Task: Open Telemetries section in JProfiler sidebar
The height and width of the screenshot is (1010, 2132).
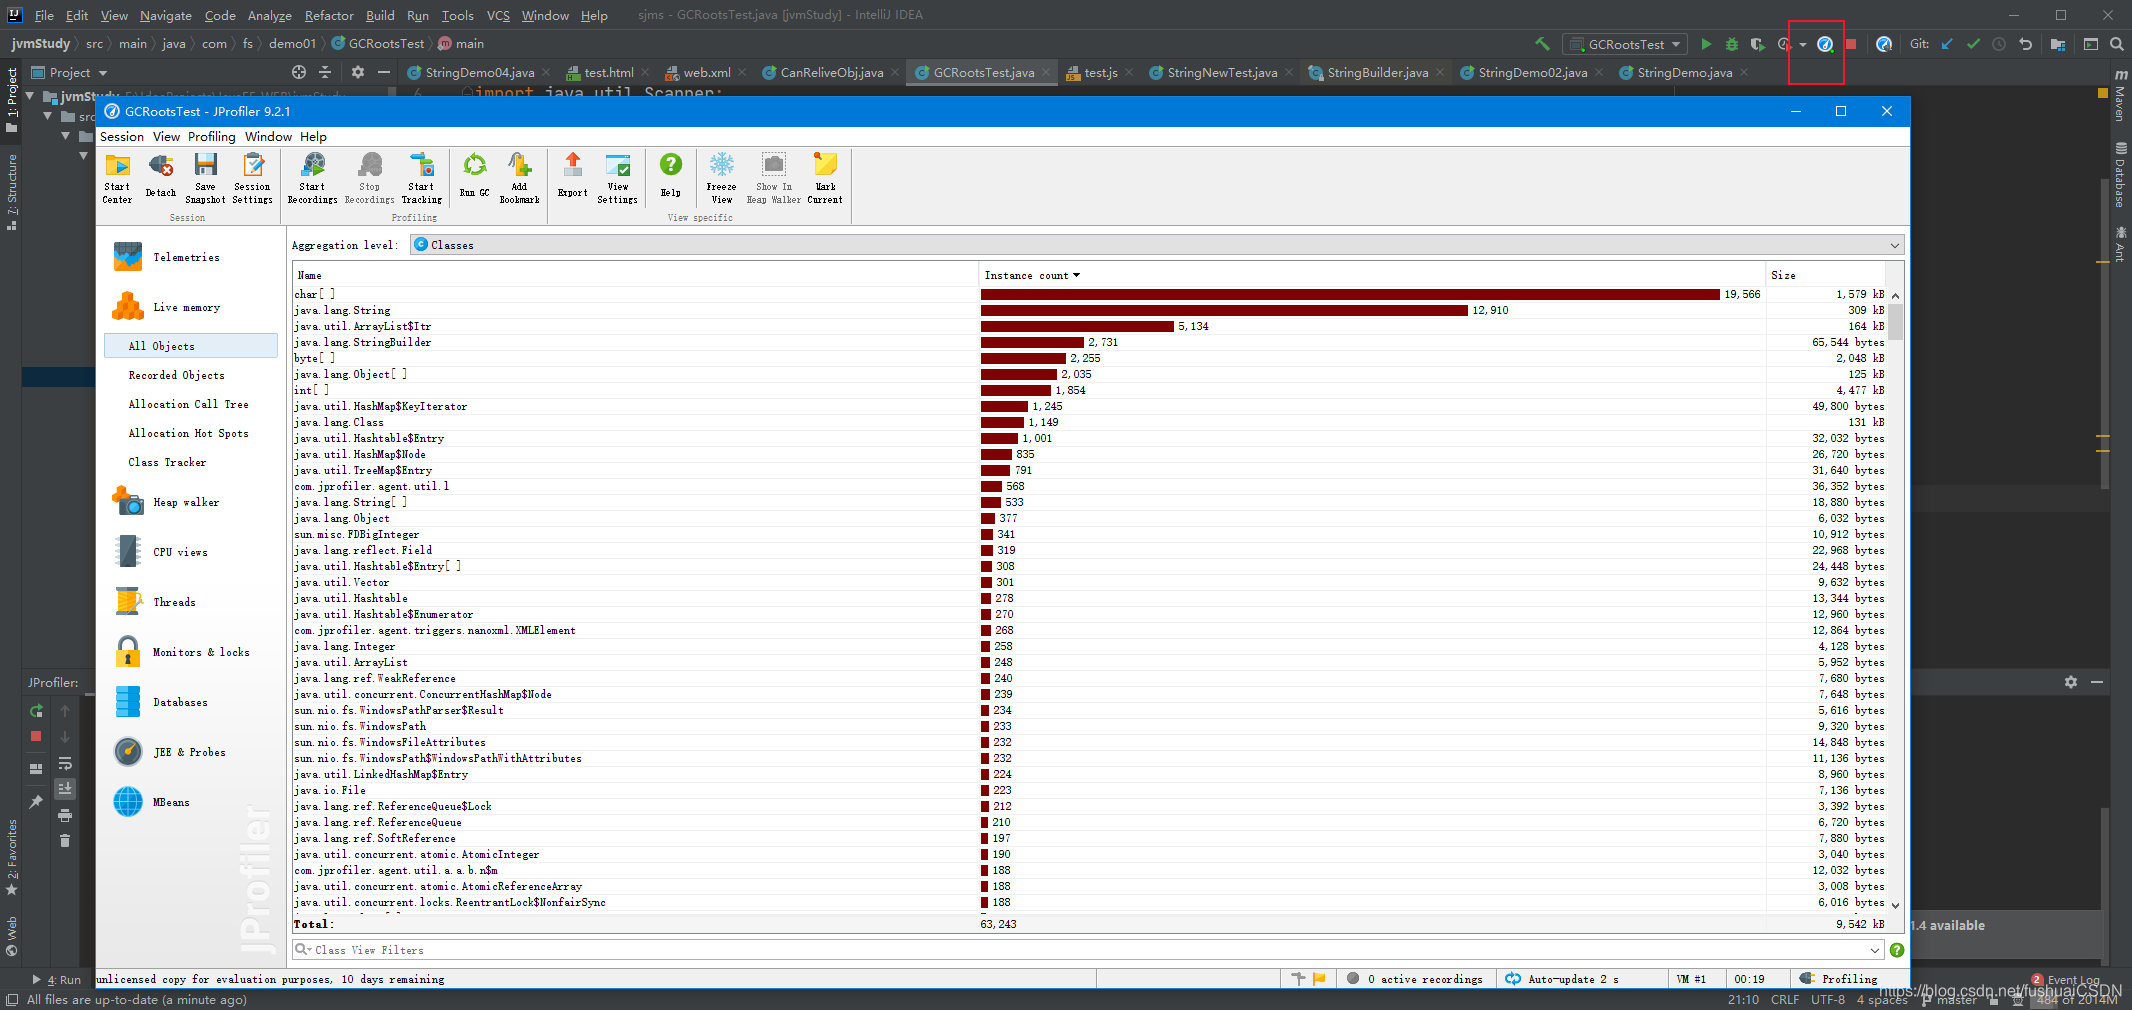Action: (186, 257)
